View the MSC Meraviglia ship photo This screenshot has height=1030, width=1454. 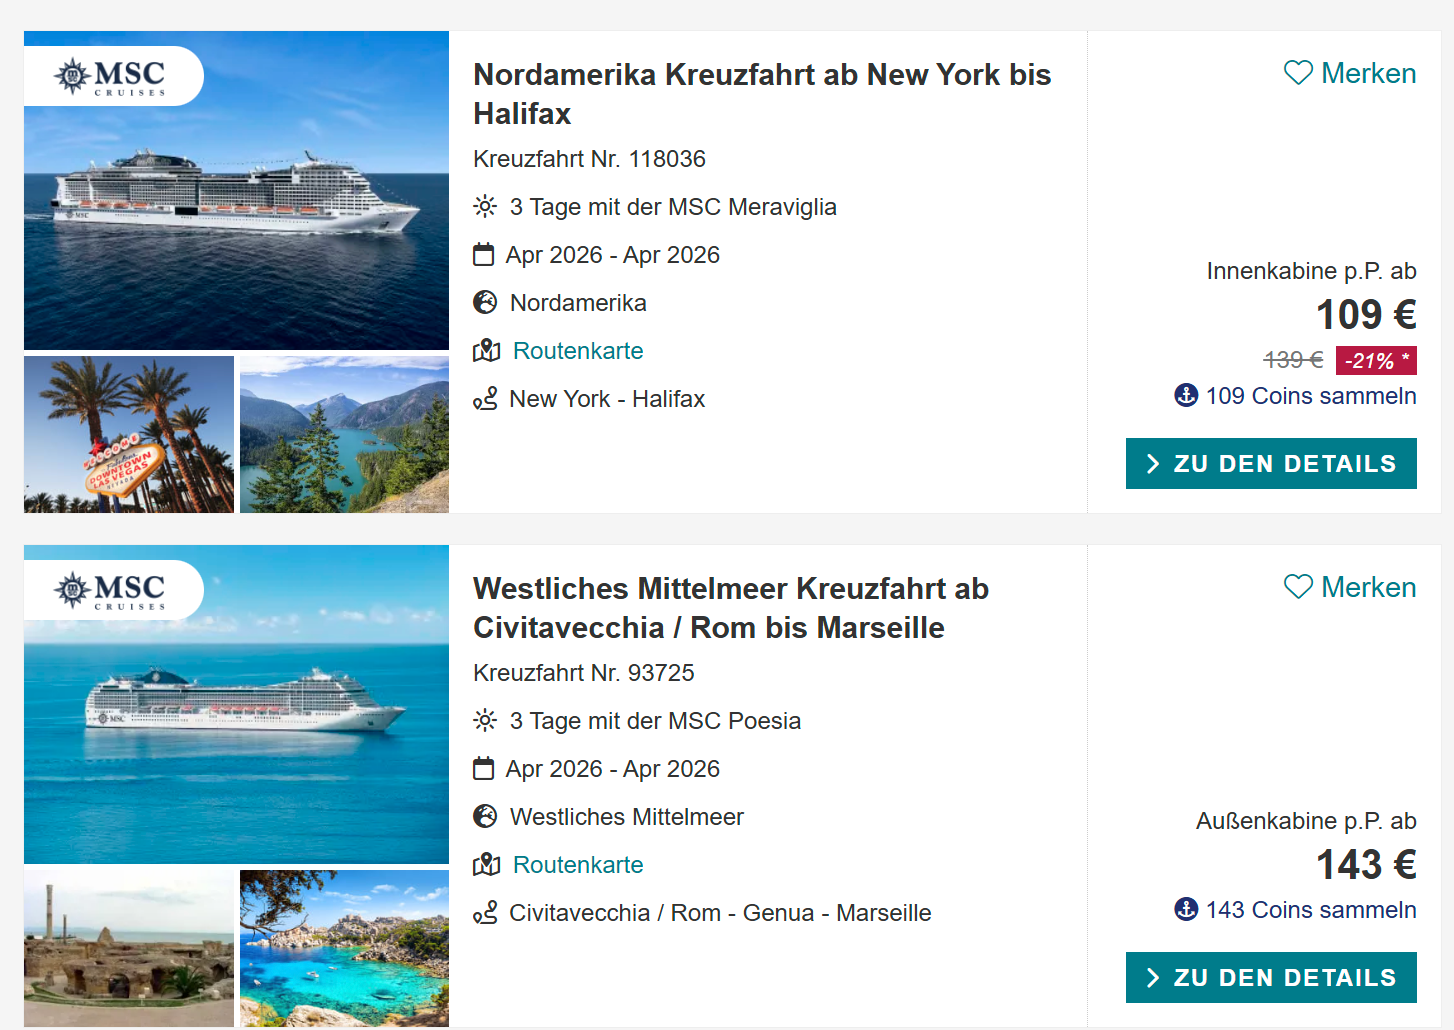coord(236,190)
